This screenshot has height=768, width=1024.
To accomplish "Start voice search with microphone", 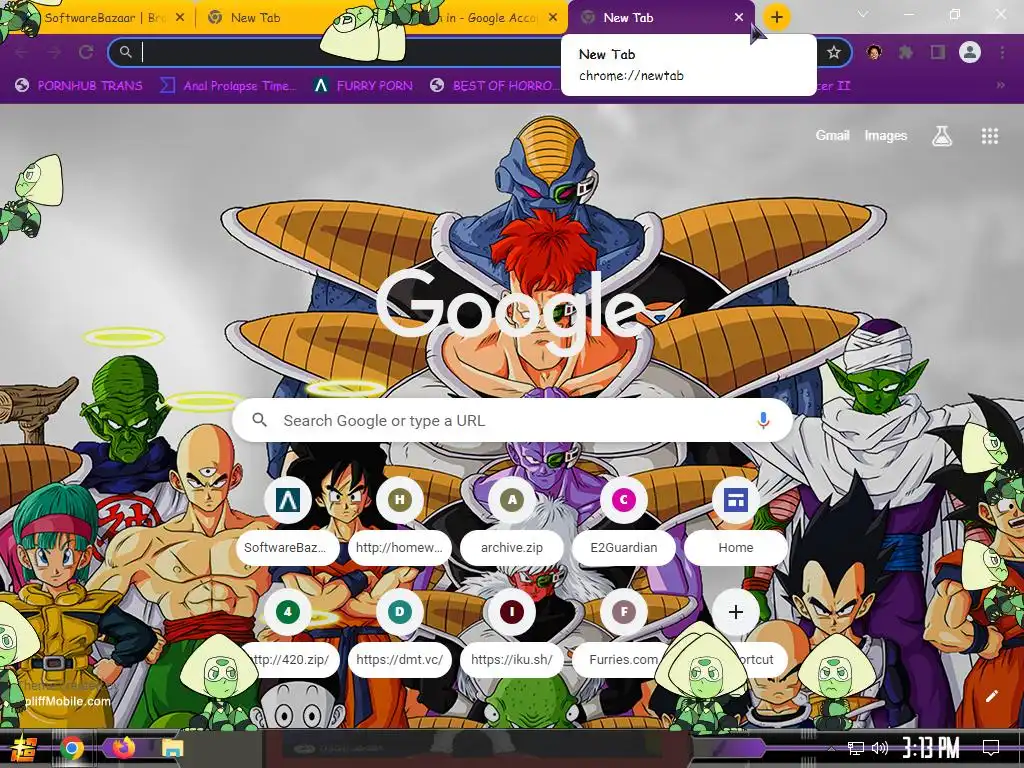I will [763, 420].
